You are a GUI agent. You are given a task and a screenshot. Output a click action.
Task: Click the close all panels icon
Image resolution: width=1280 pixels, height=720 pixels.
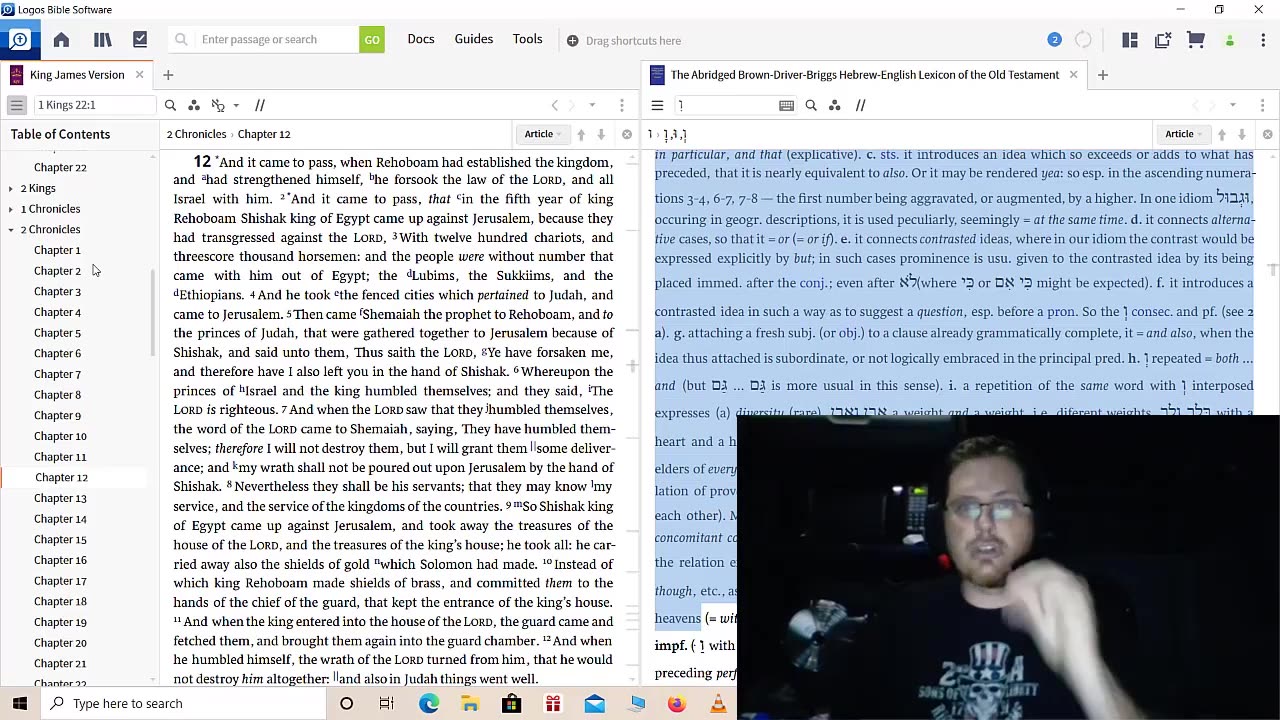[x=1163, y=40]
